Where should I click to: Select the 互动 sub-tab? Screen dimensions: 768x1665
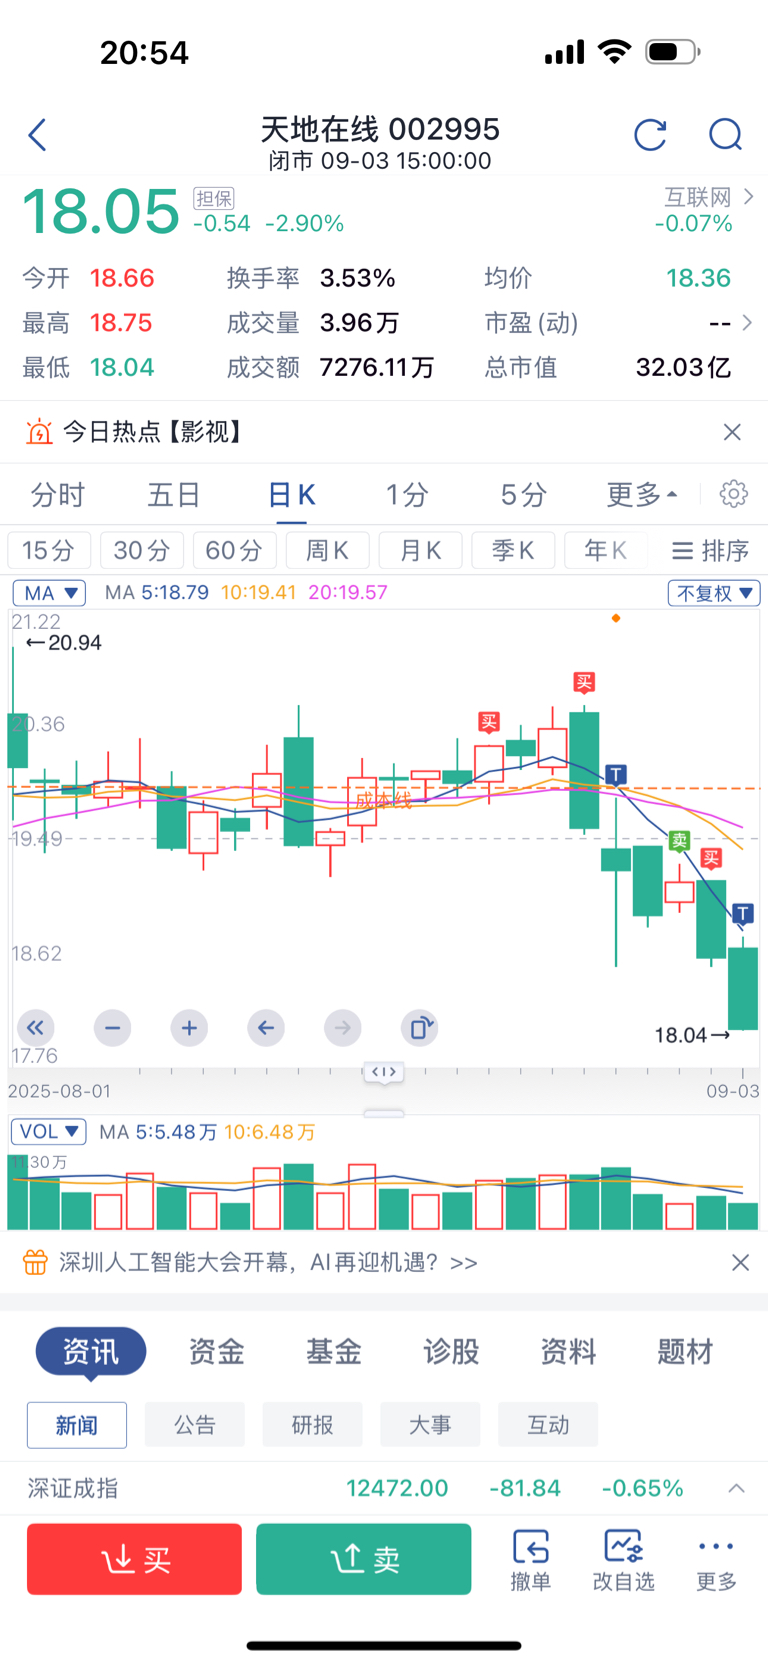pos(548,1425)
